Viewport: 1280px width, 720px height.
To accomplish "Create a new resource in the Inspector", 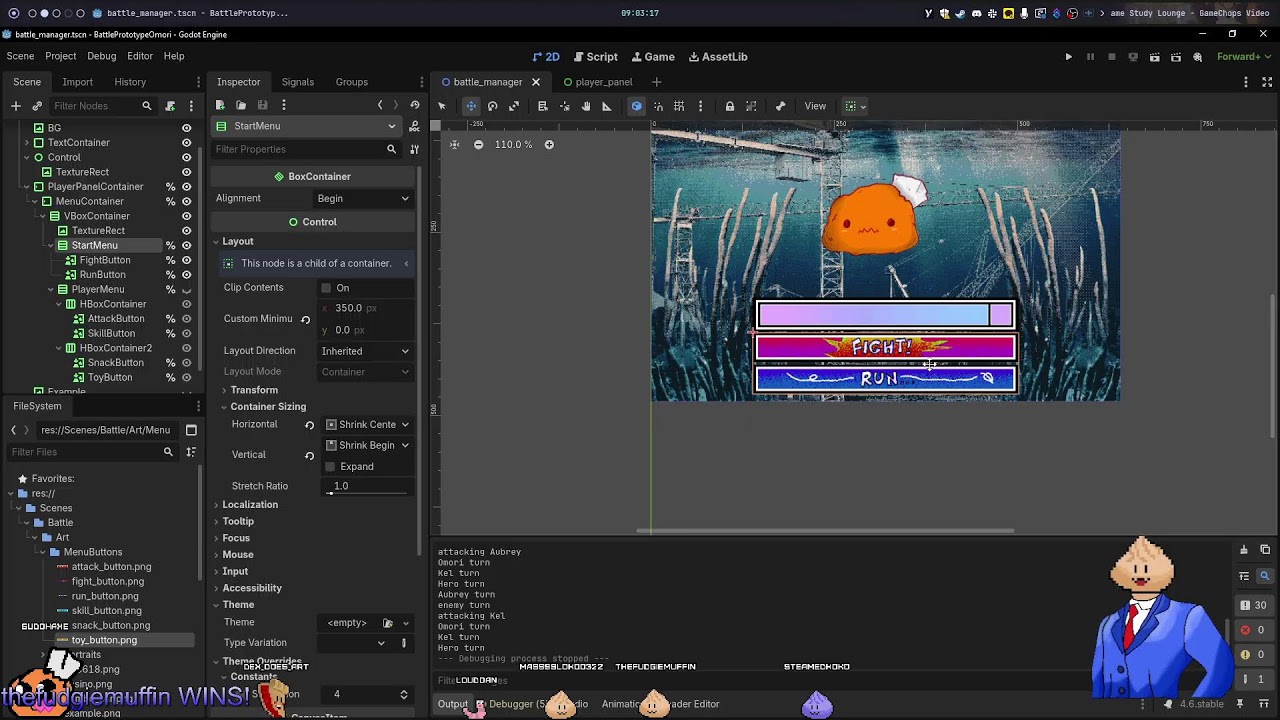I will (220, 105).
